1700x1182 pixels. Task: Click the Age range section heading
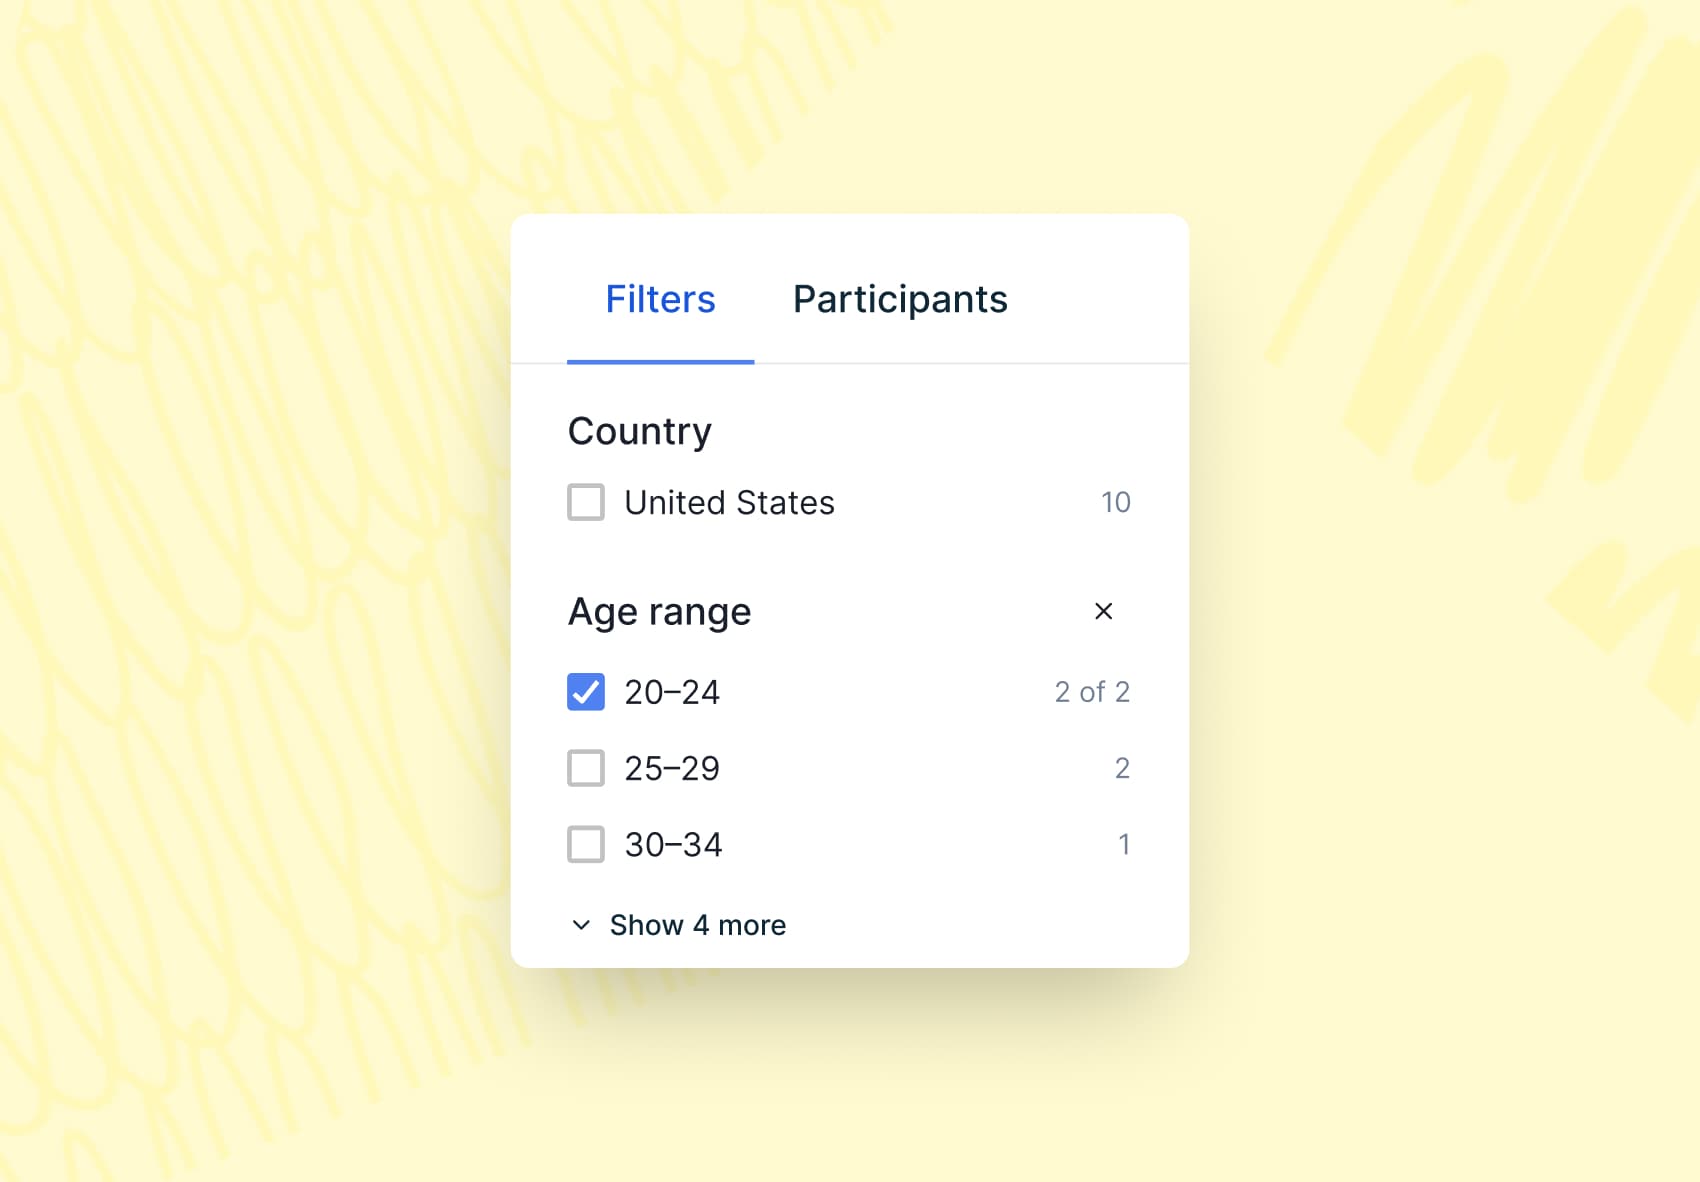pyautogui.click(x=659, y=611)
